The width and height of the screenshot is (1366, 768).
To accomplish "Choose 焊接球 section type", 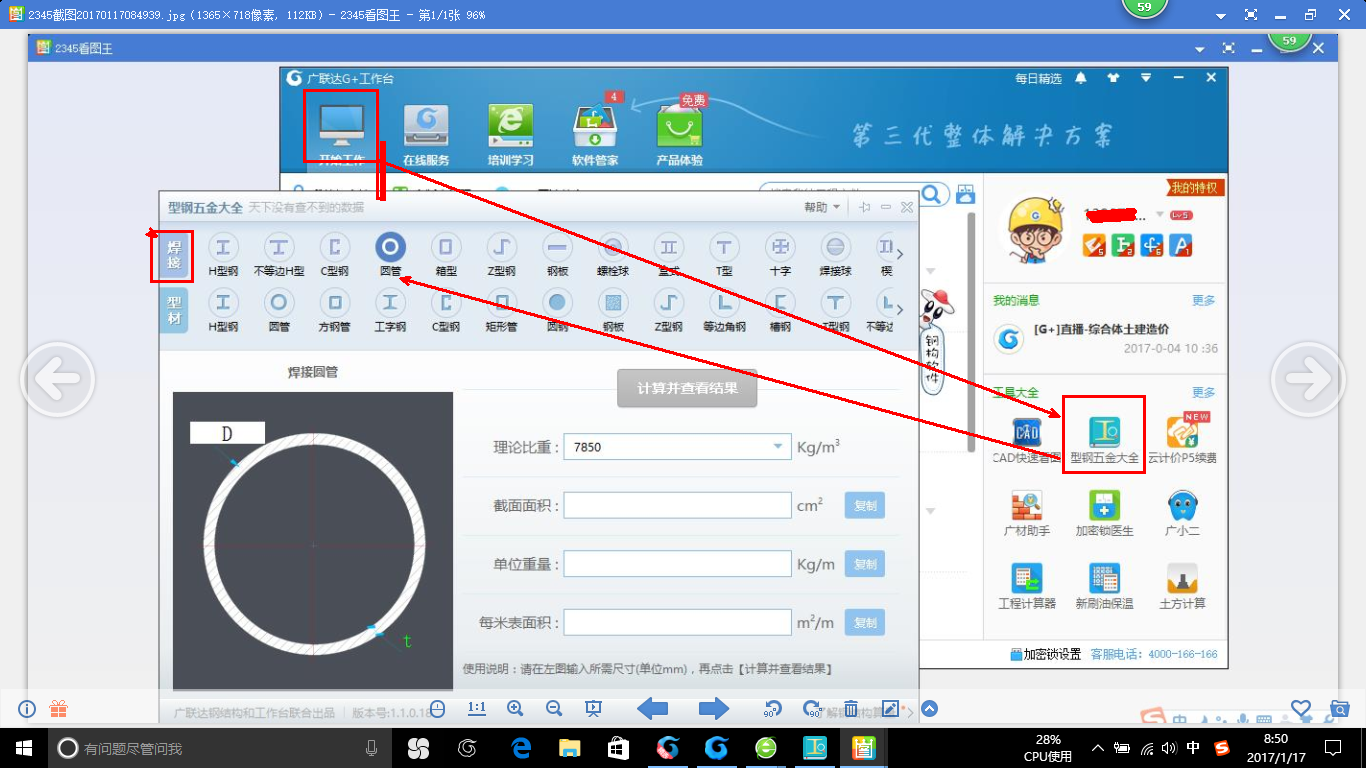I will [836, 255].
